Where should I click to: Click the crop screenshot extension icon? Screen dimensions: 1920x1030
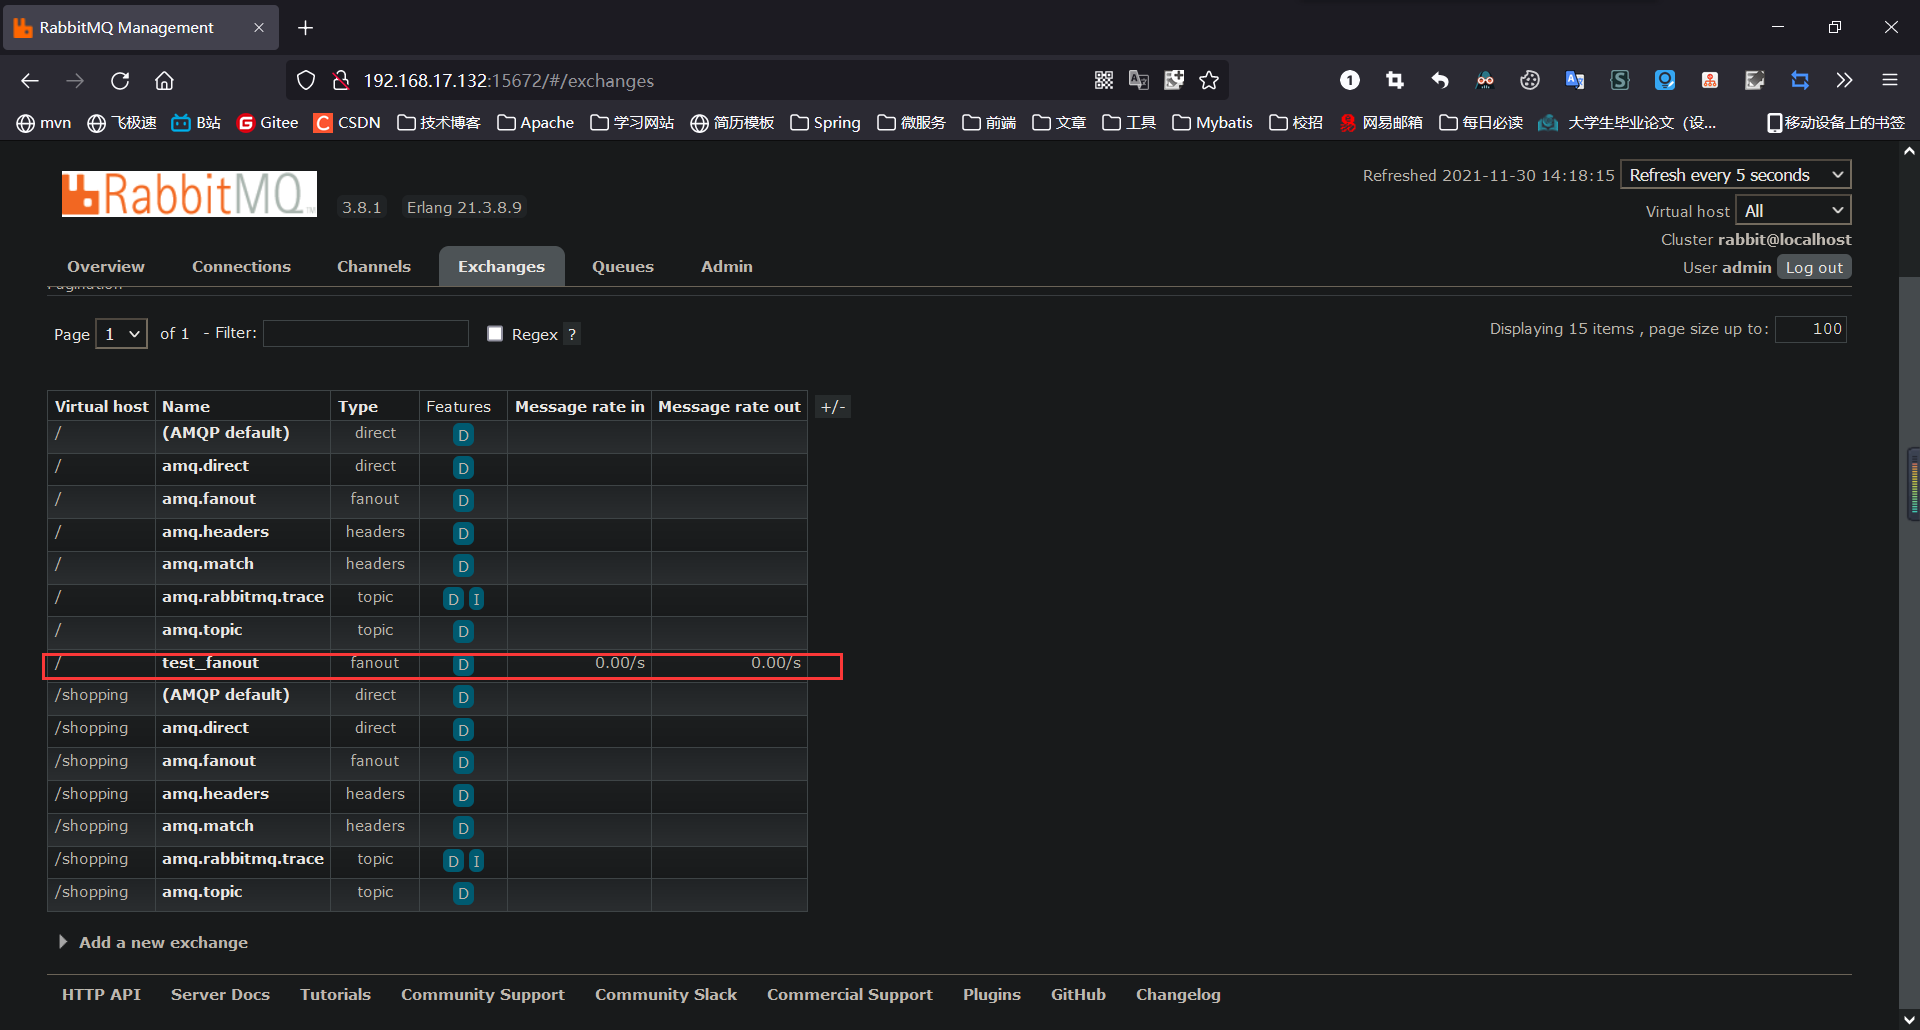point(1395,80)
